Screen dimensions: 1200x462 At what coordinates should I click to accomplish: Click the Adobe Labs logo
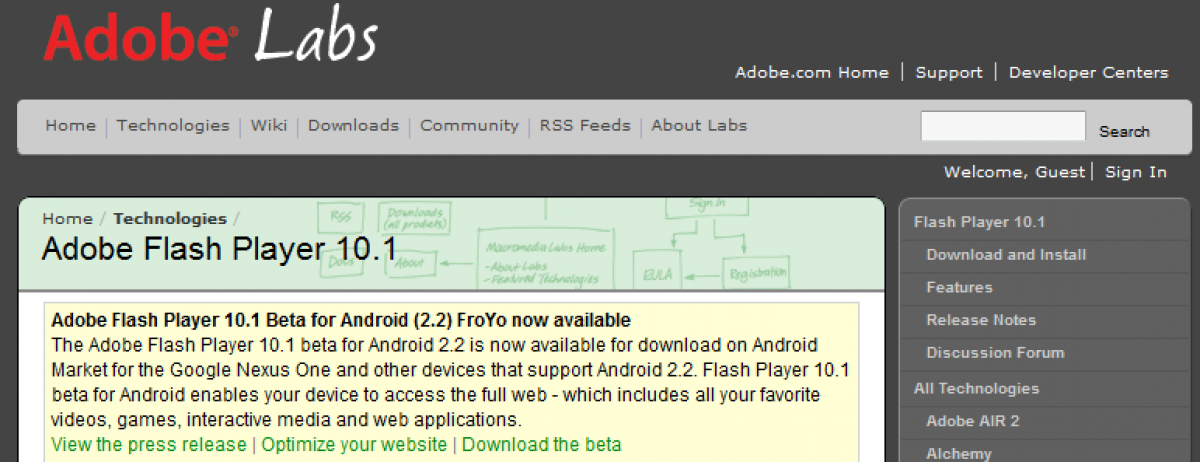[x=210, y=40]
